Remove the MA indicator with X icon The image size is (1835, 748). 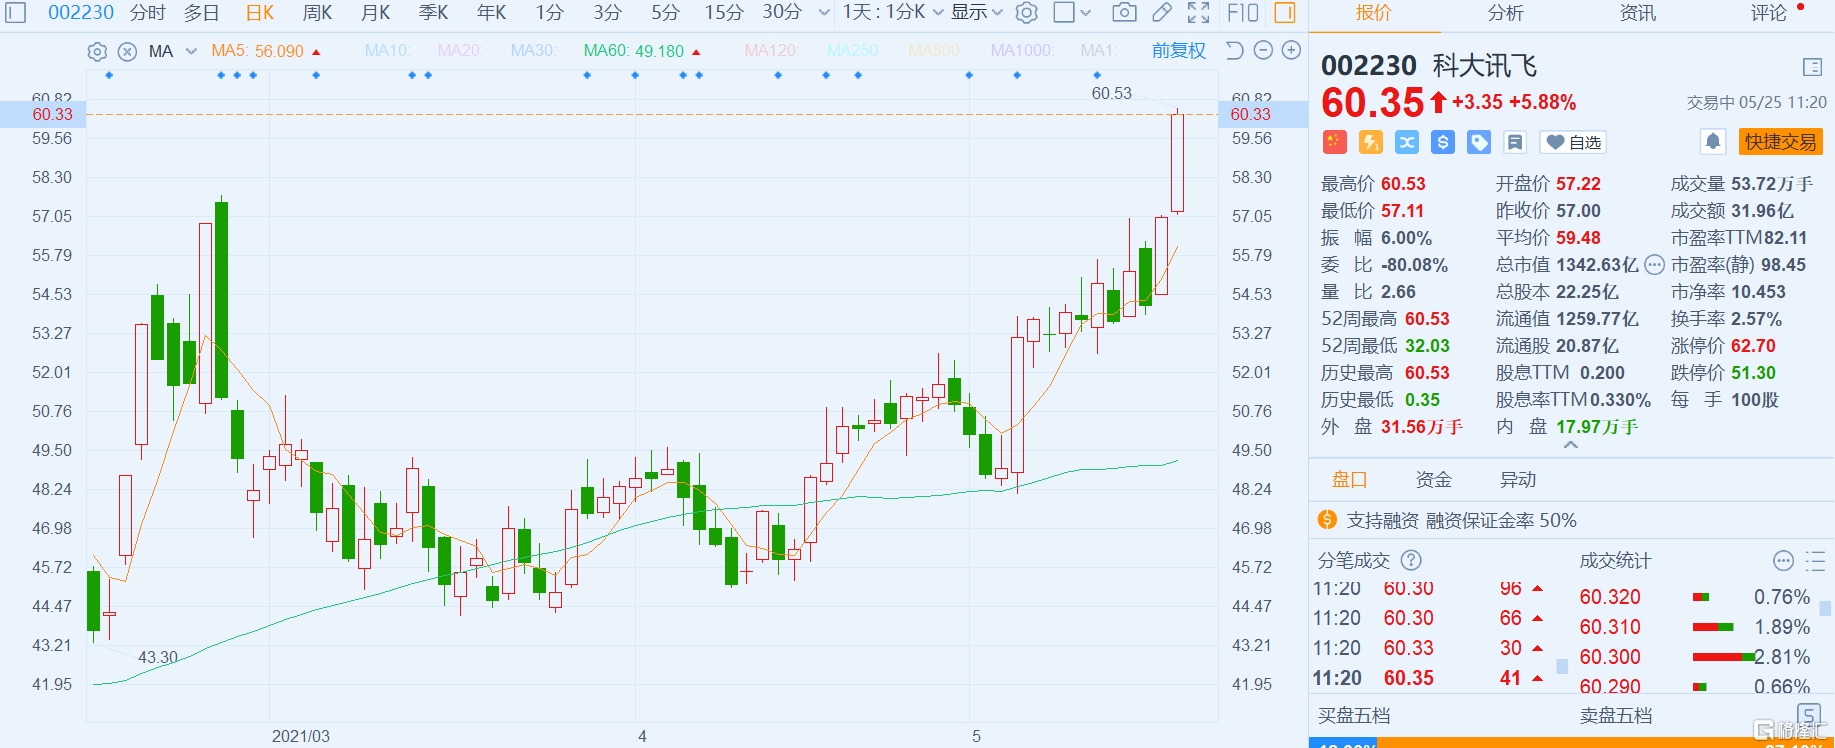point(127,51)
